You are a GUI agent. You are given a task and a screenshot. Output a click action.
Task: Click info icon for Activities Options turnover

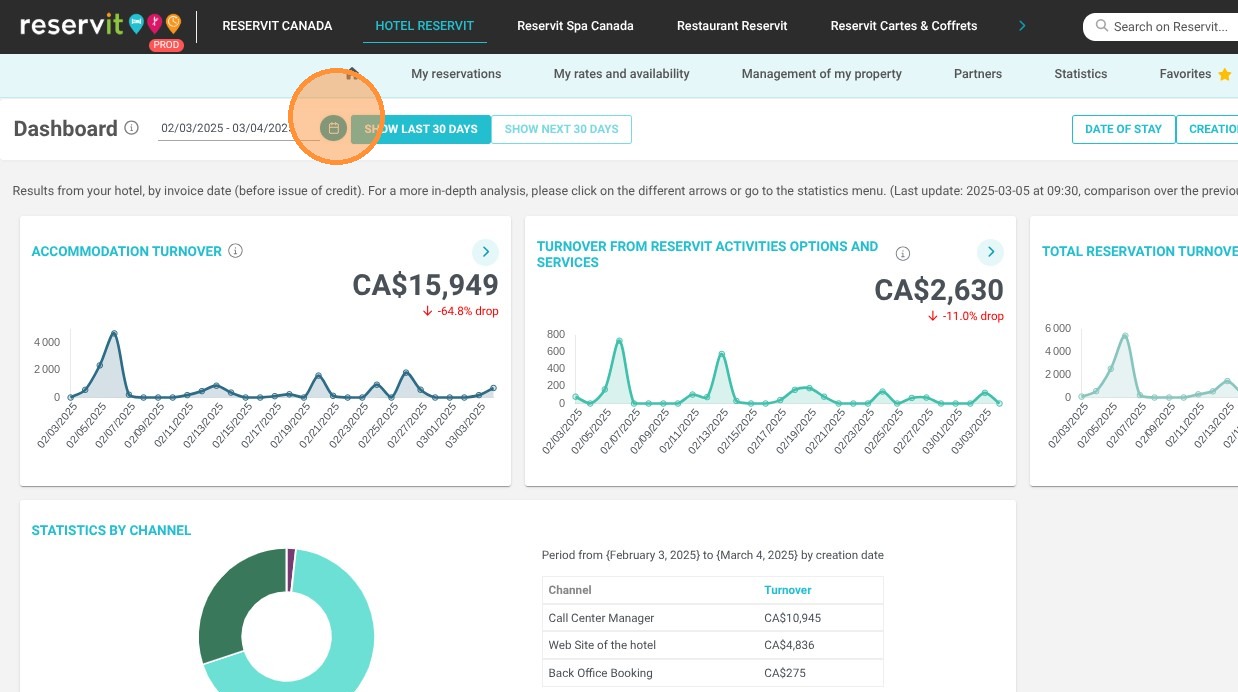903,254
